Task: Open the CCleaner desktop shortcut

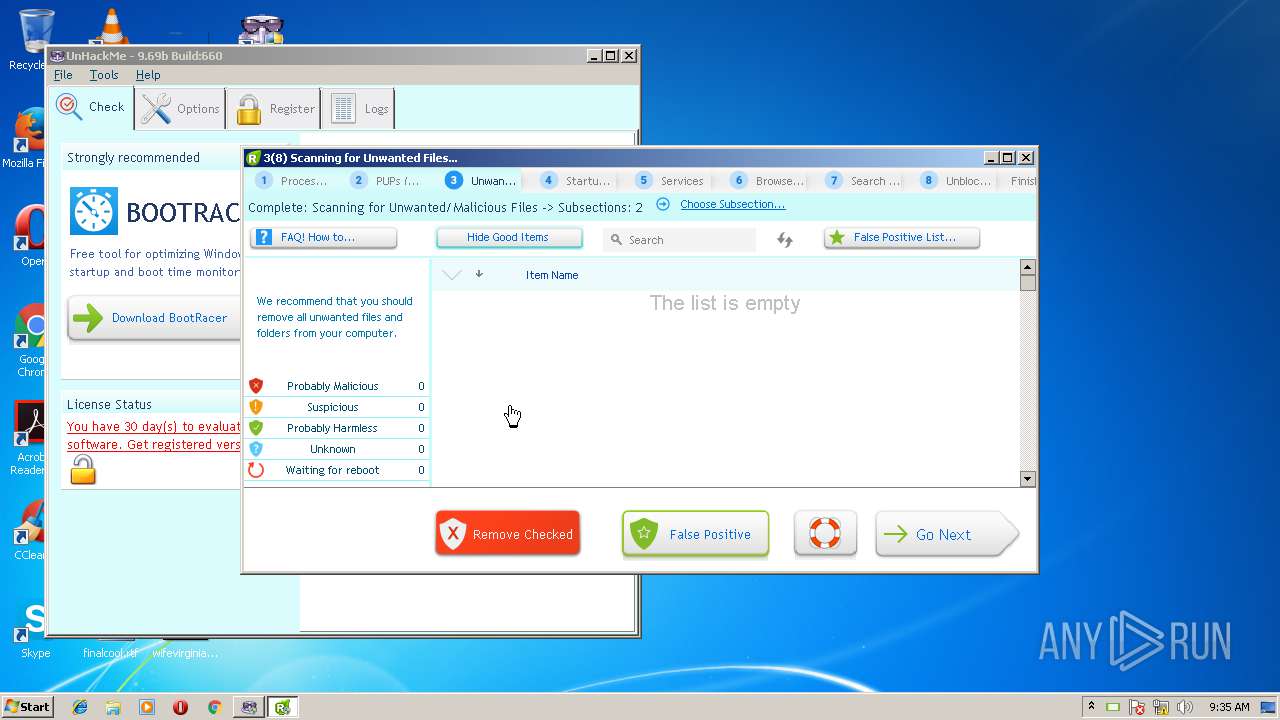Action: [30, 530]
